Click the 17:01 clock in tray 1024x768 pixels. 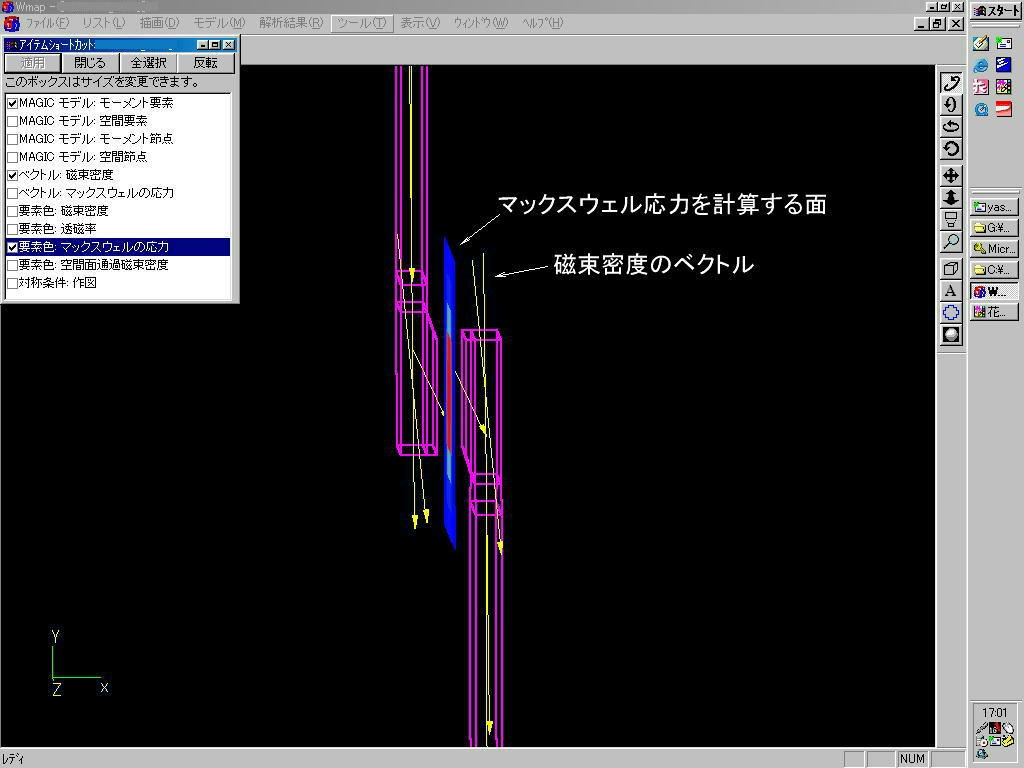click(994, 712)
